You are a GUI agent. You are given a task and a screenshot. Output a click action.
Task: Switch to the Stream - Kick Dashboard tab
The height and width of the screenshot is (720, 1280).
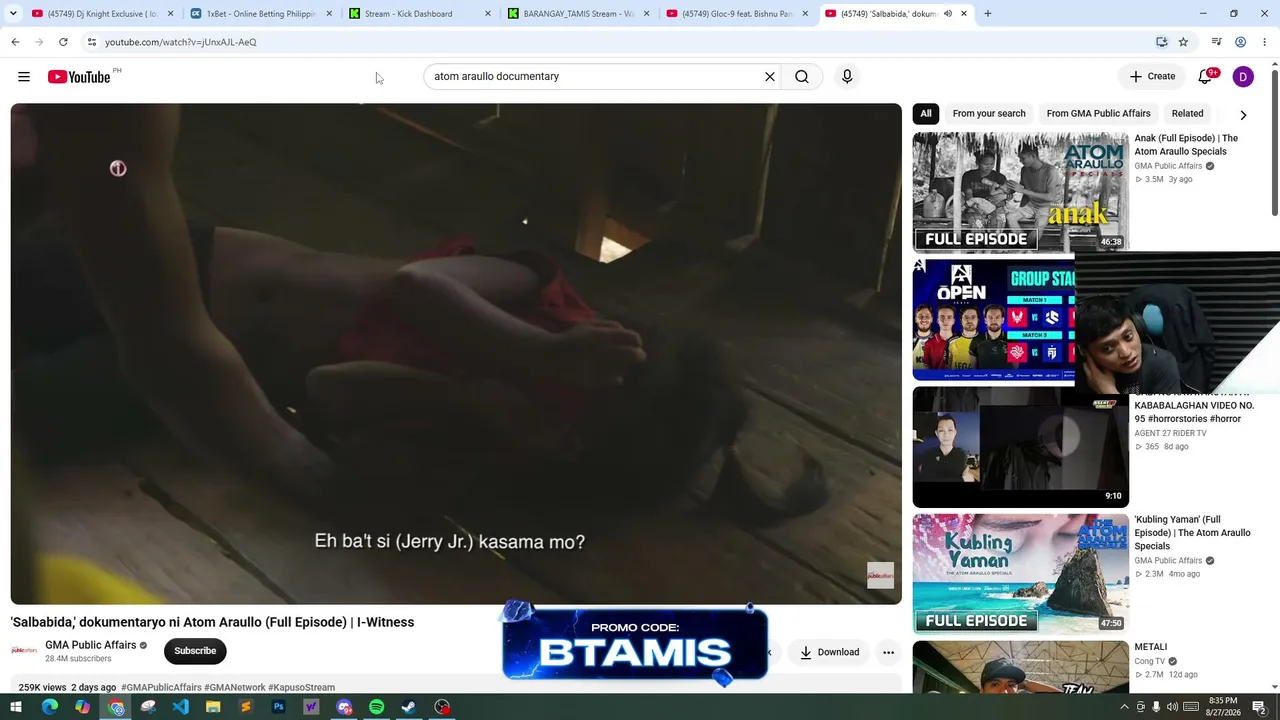[420, 14]
